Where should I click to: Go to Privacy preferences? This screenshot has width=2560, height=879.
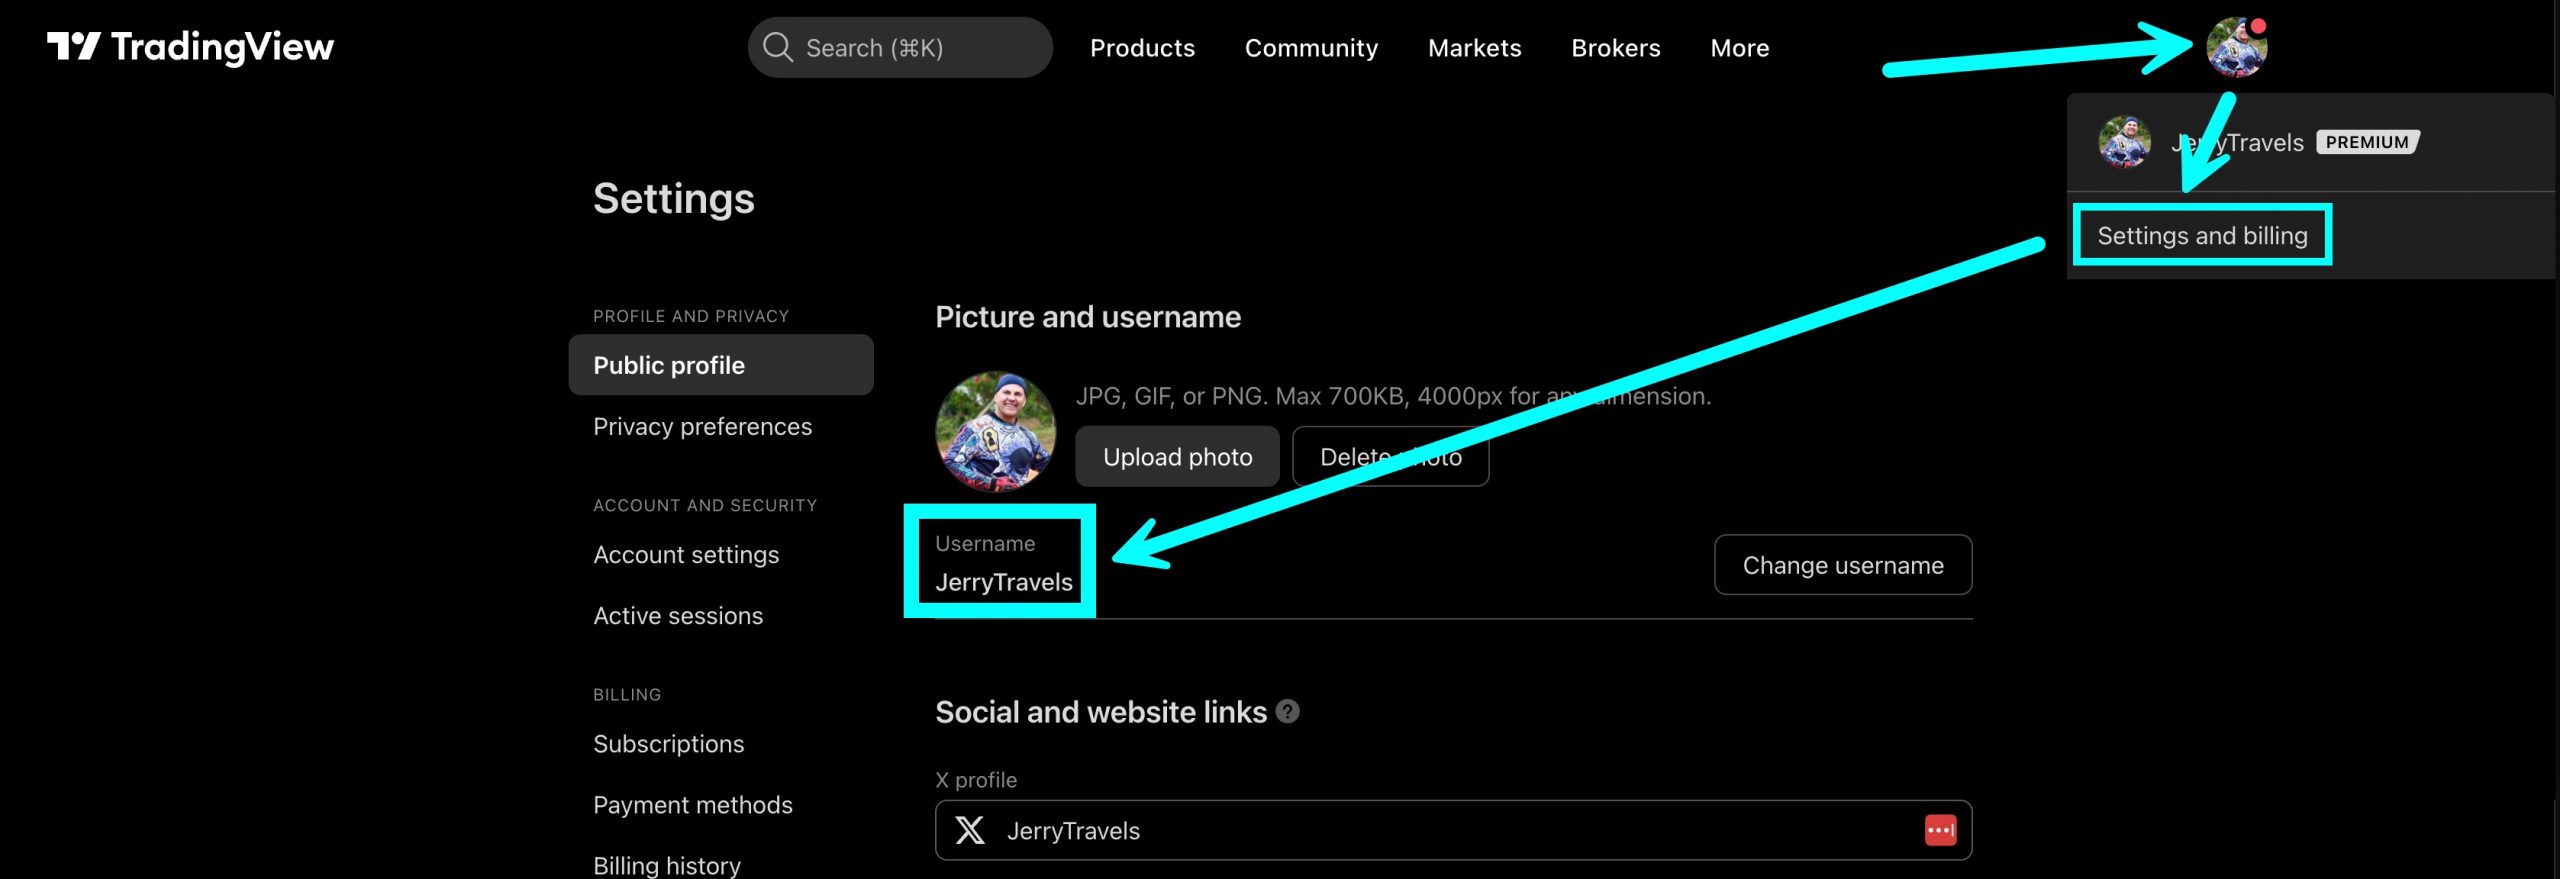(x=702, y=426)
